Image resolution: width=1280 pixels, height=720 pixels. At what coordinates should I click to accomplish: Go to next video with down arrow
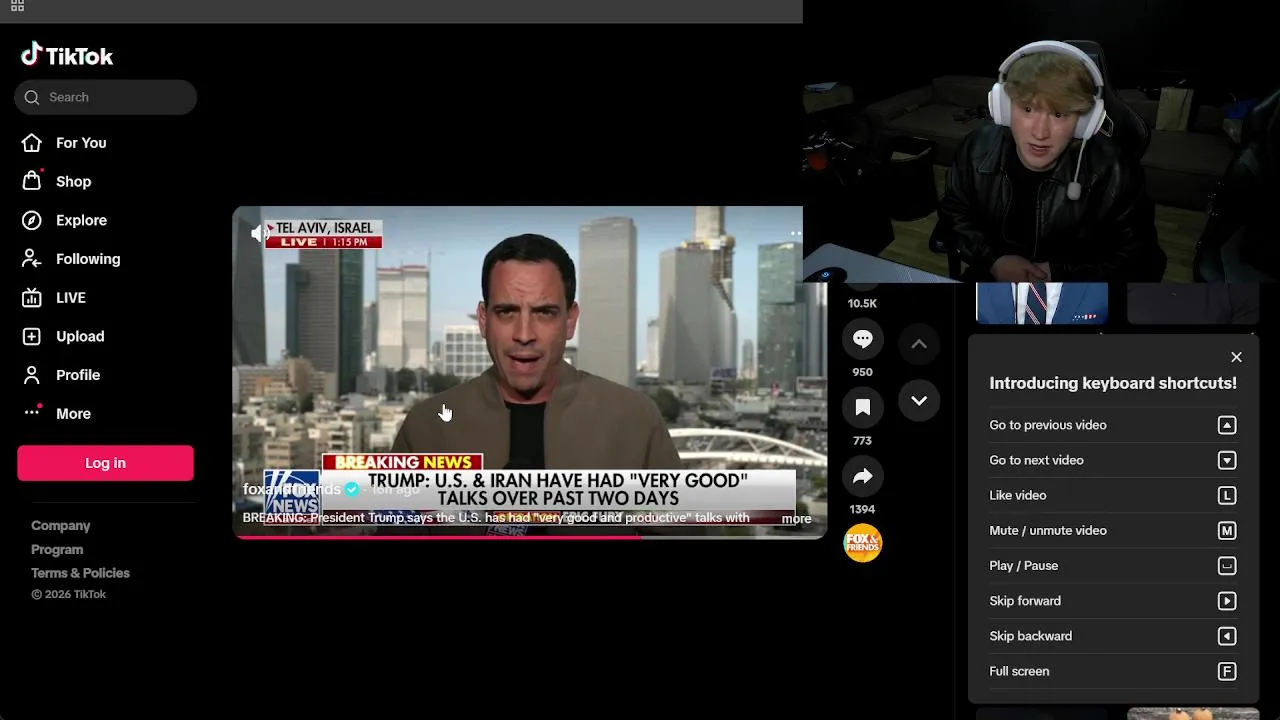[919, 401]
